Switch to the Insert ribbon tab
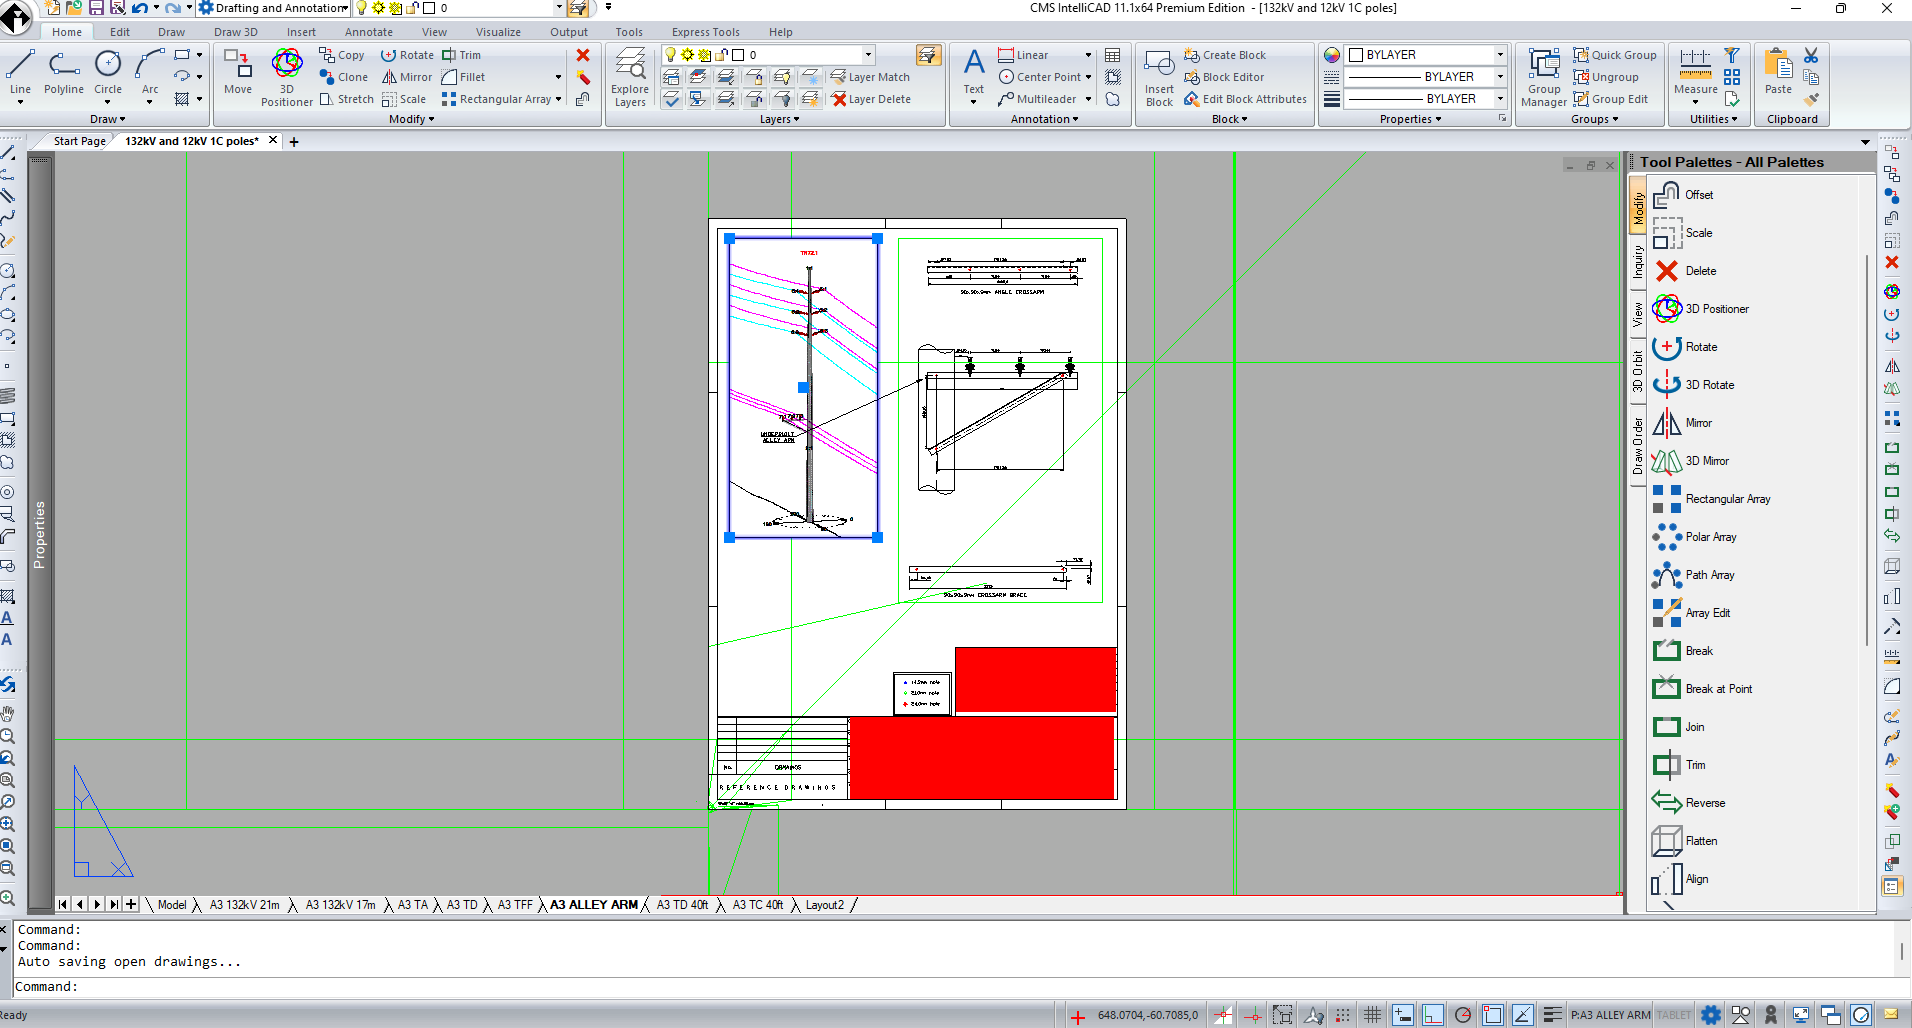 pyautogui.click(x=301, y=32)
